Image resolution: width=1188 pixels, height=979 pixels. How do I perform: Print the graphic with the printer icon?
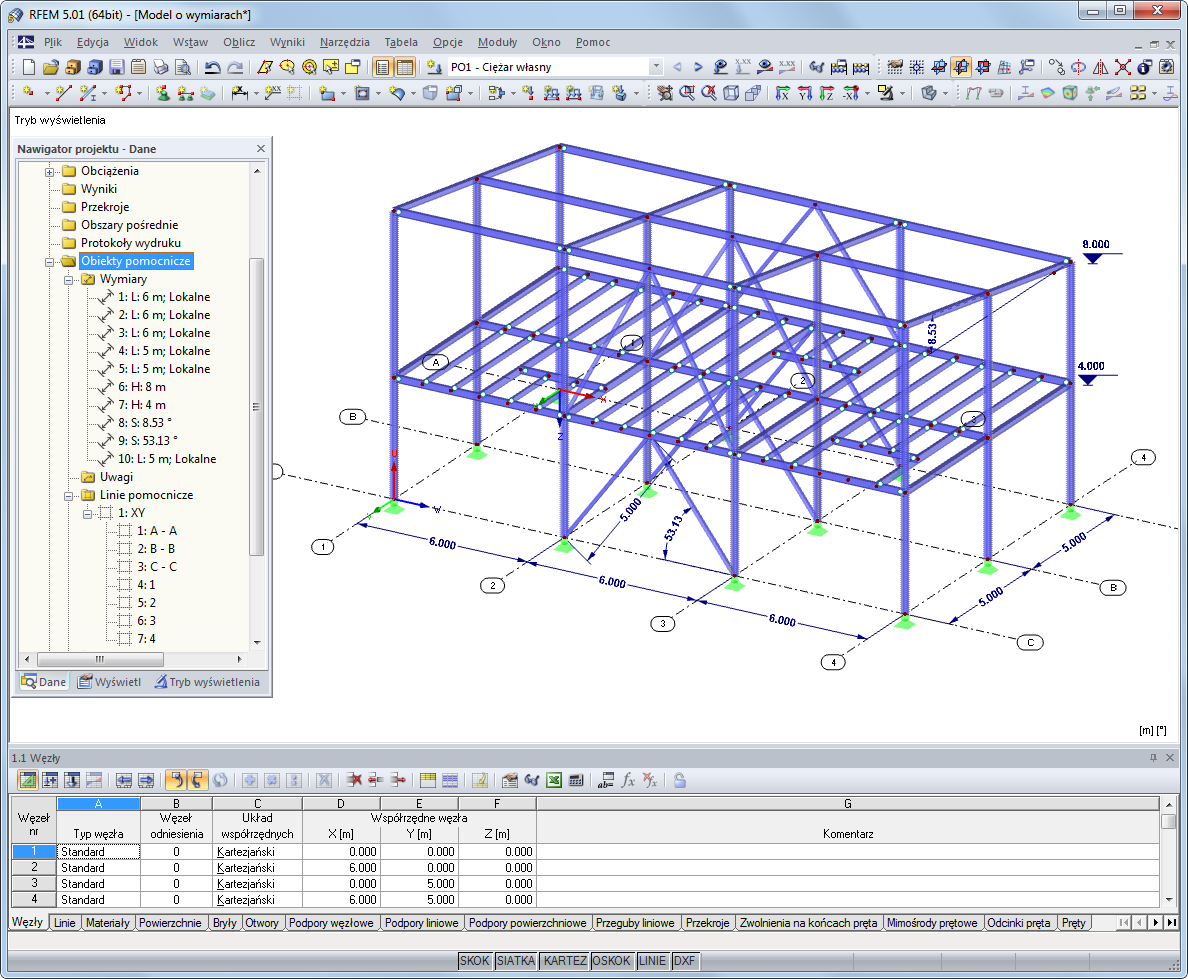tap(161, 67)
